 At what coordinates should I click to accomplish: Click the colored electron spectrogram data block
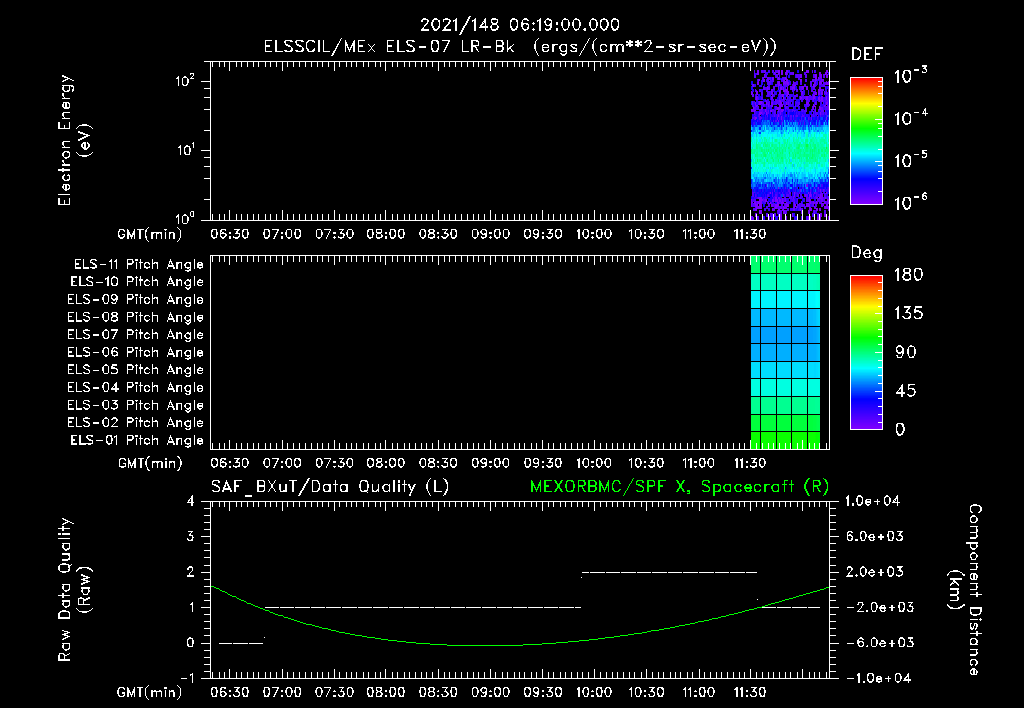pyautogui.click(x=790, y=144)
